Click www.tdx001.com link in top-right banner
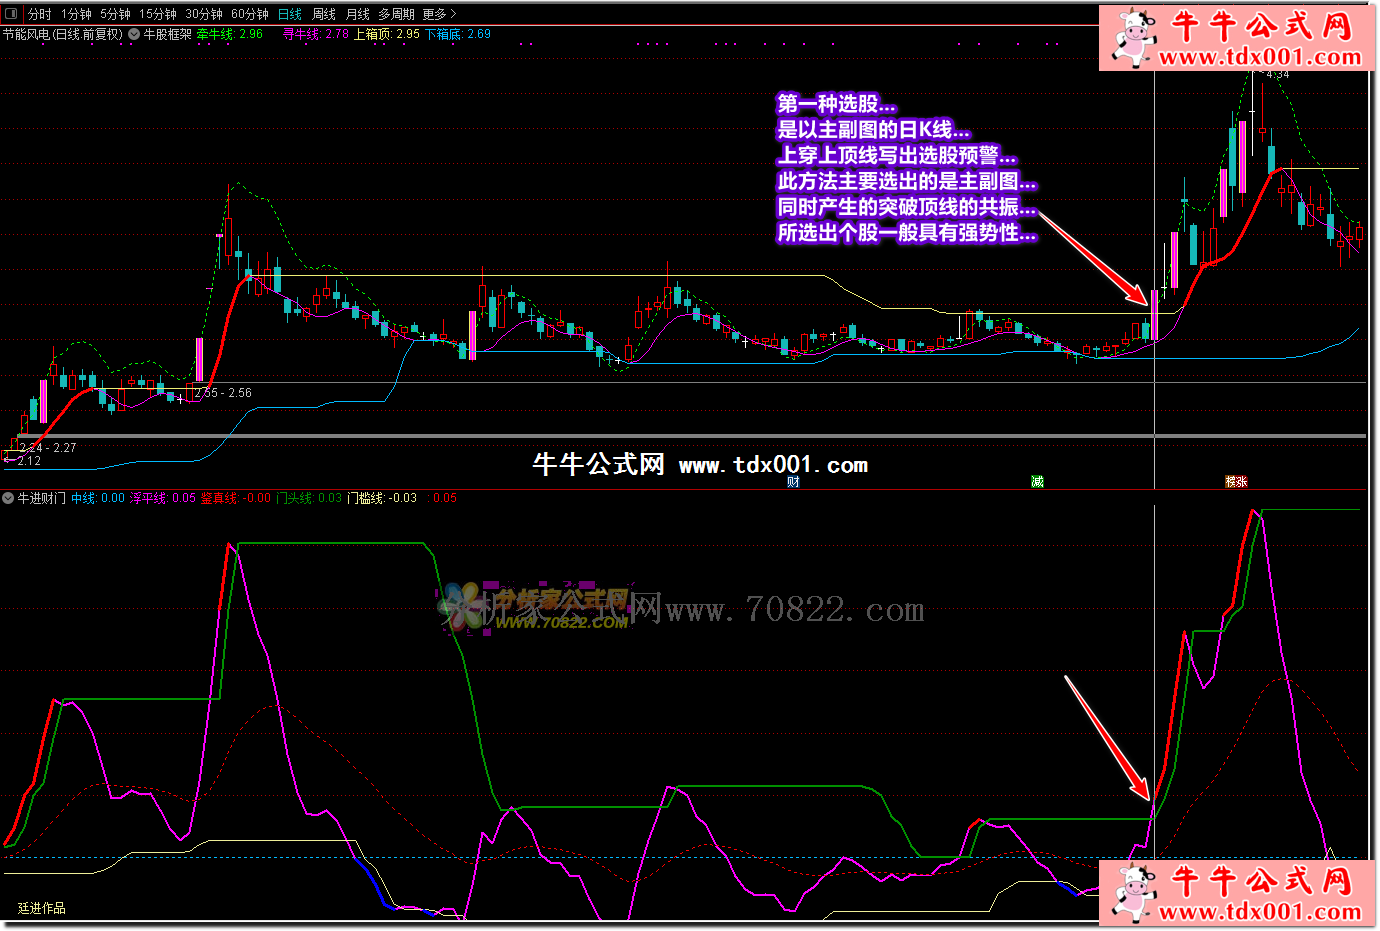The height and width of the screenshot is (931, 1380). tap(1260, 57)
